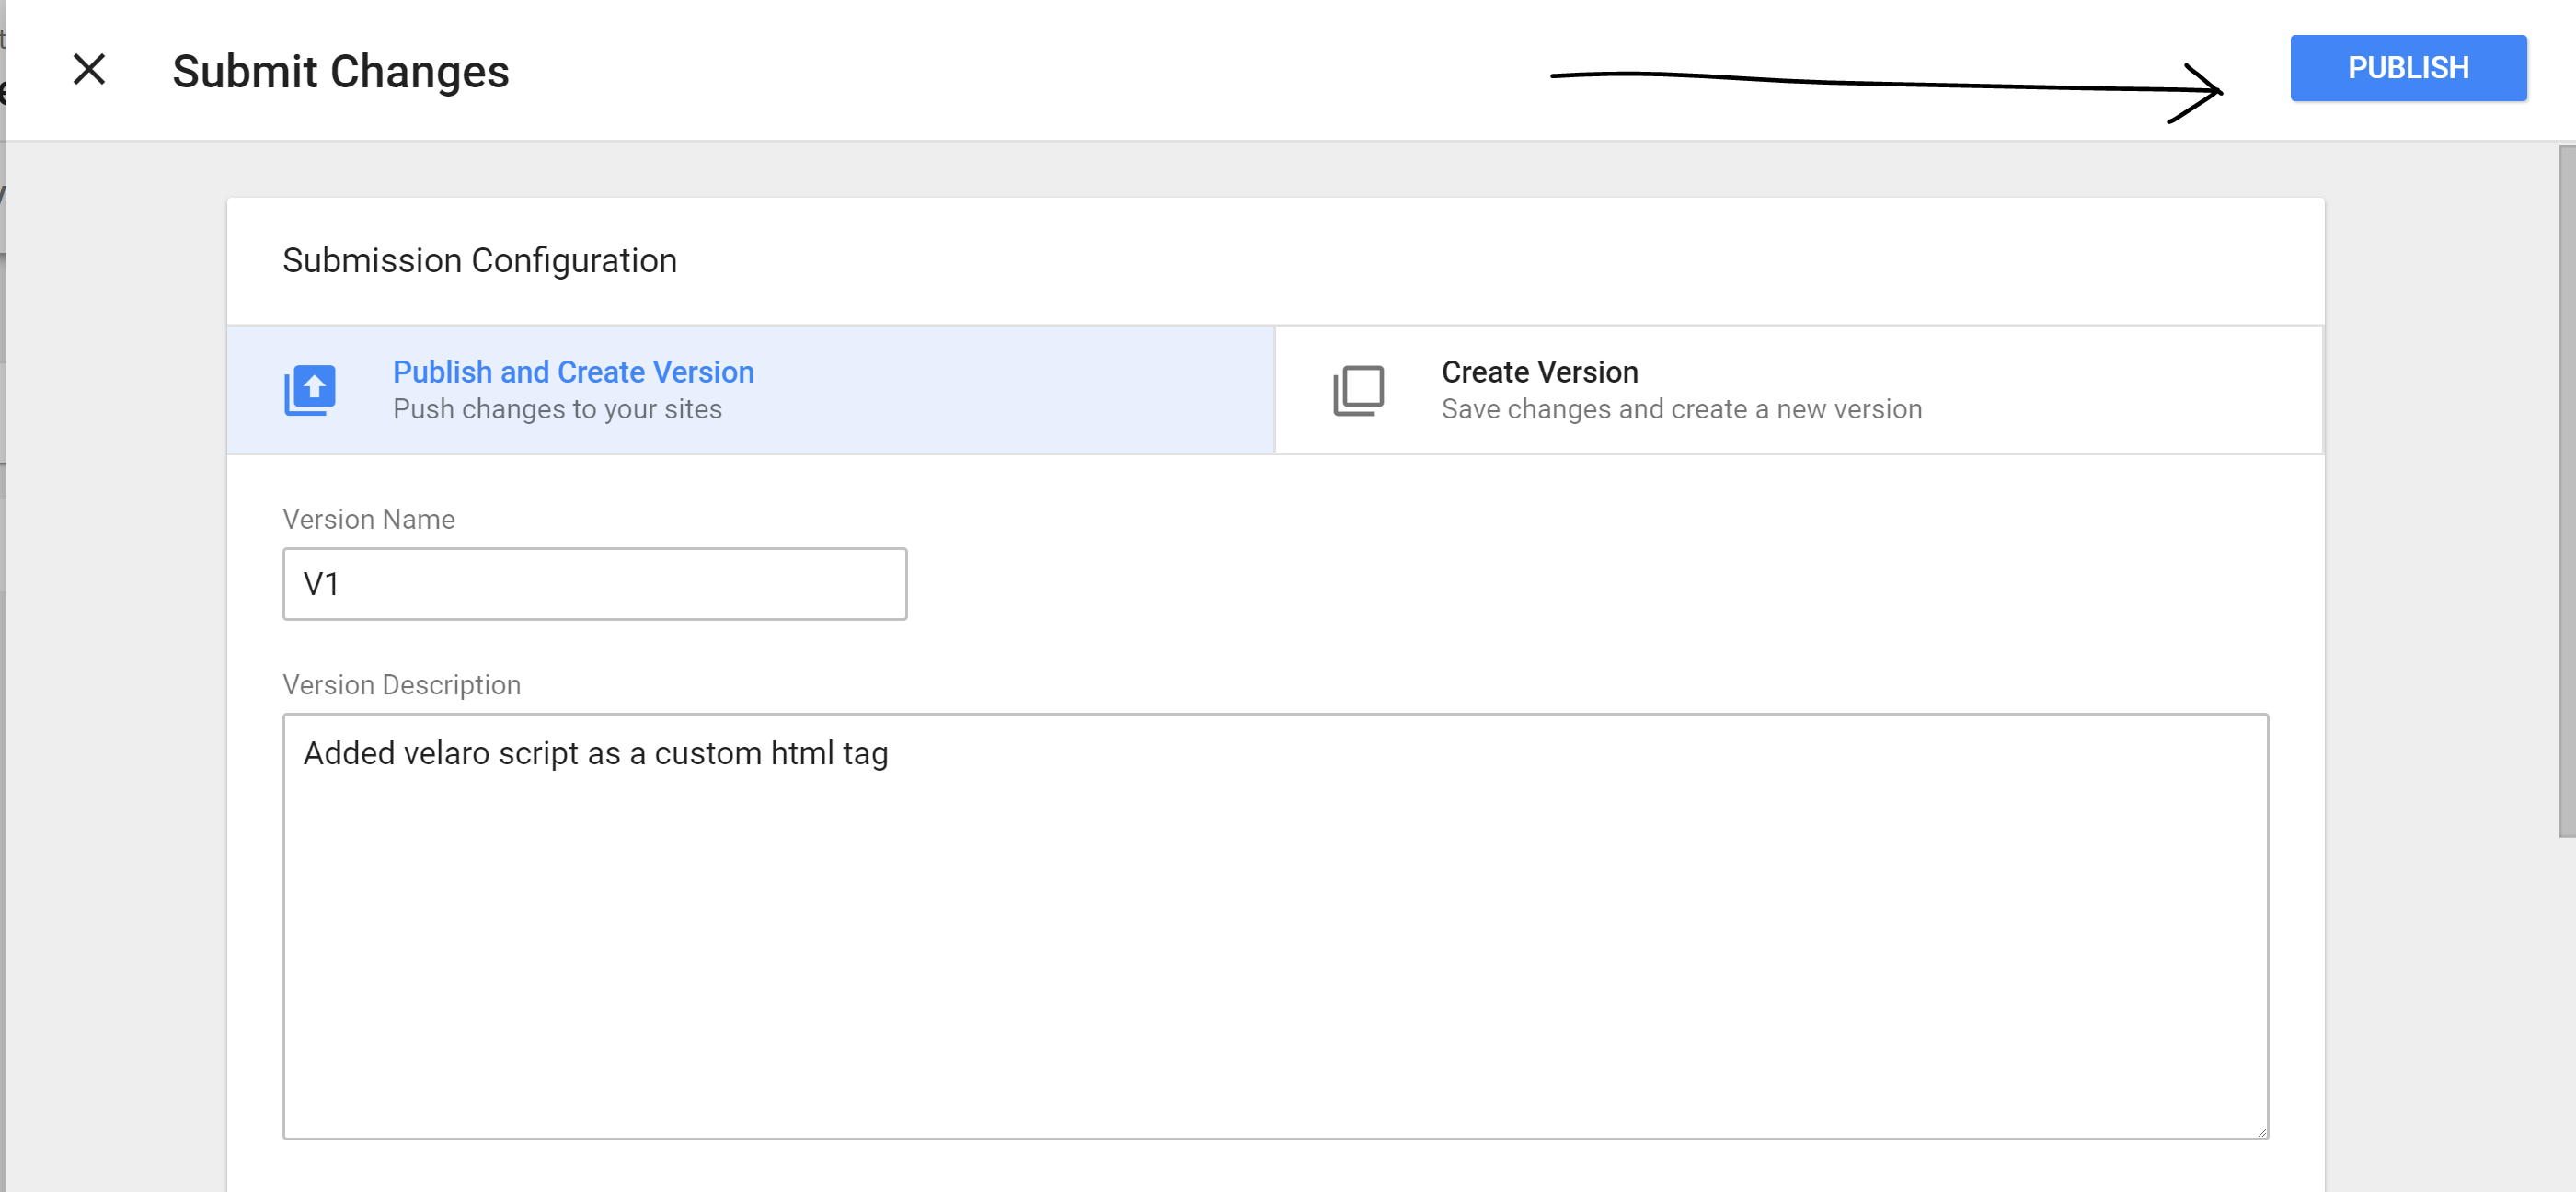The height and width of the screenshot is (1192, 2576).
Task: Click the Version Name label
Action: pyautogui.click(x=368, y=519)
